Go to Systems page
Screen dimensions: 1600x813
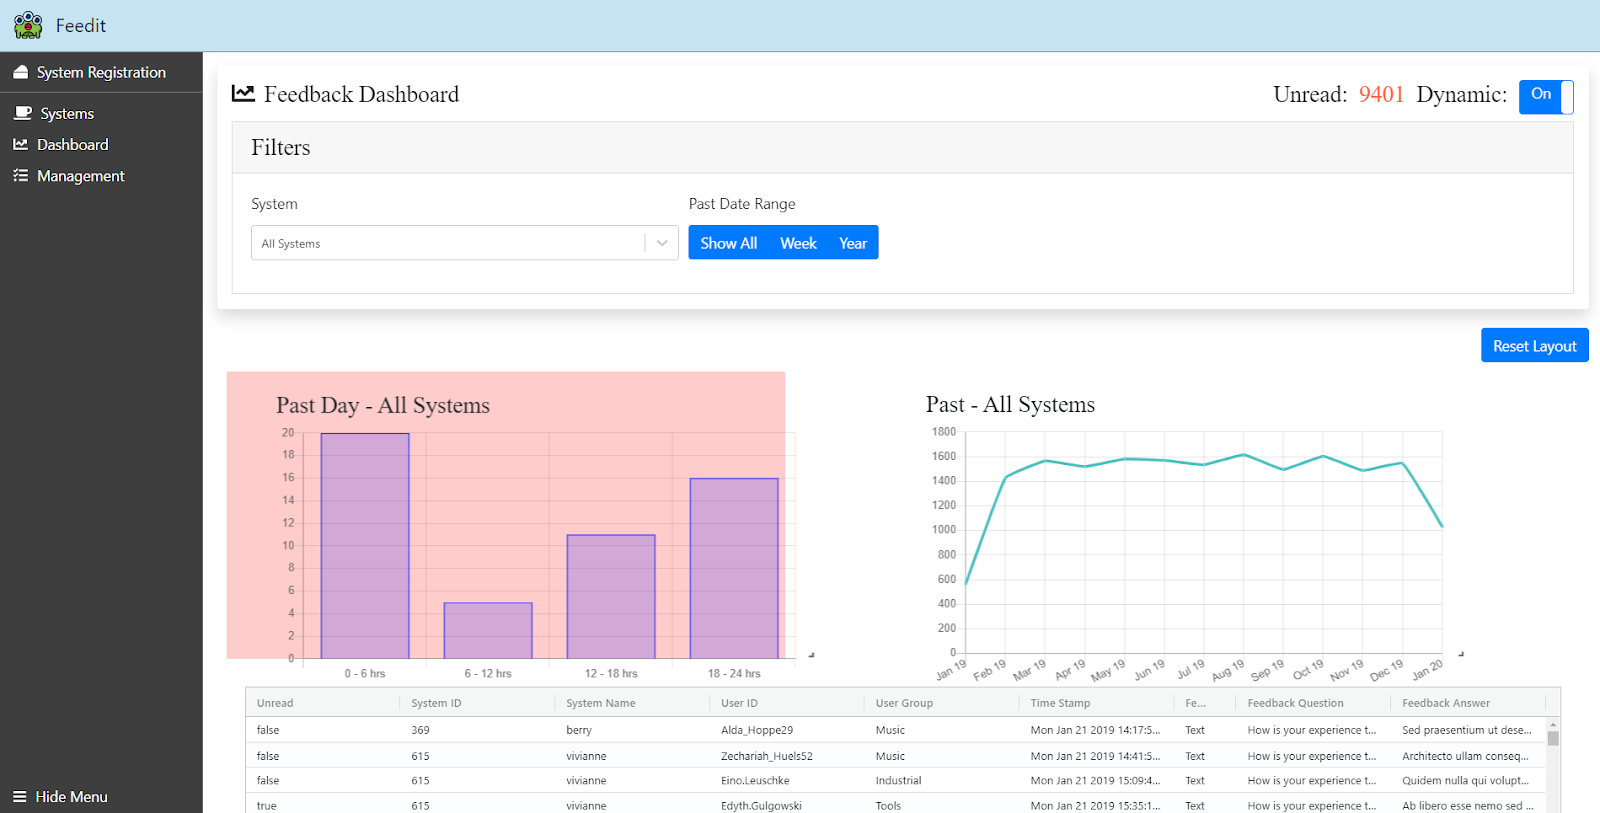(x=67, y=113)
